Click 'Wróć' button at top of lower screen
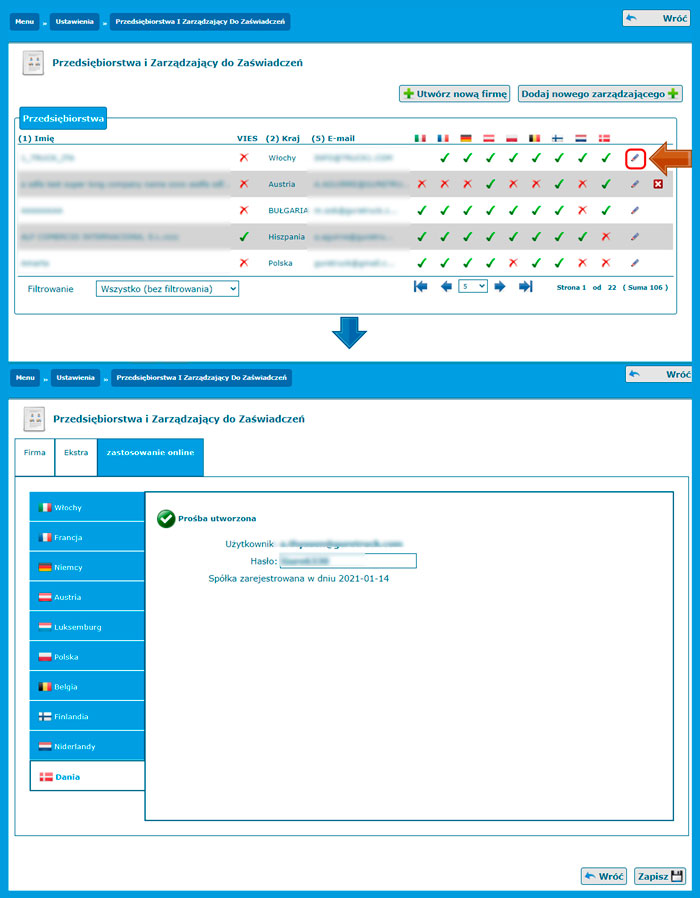This screenshot has height=898, width=700. (659, 375)
